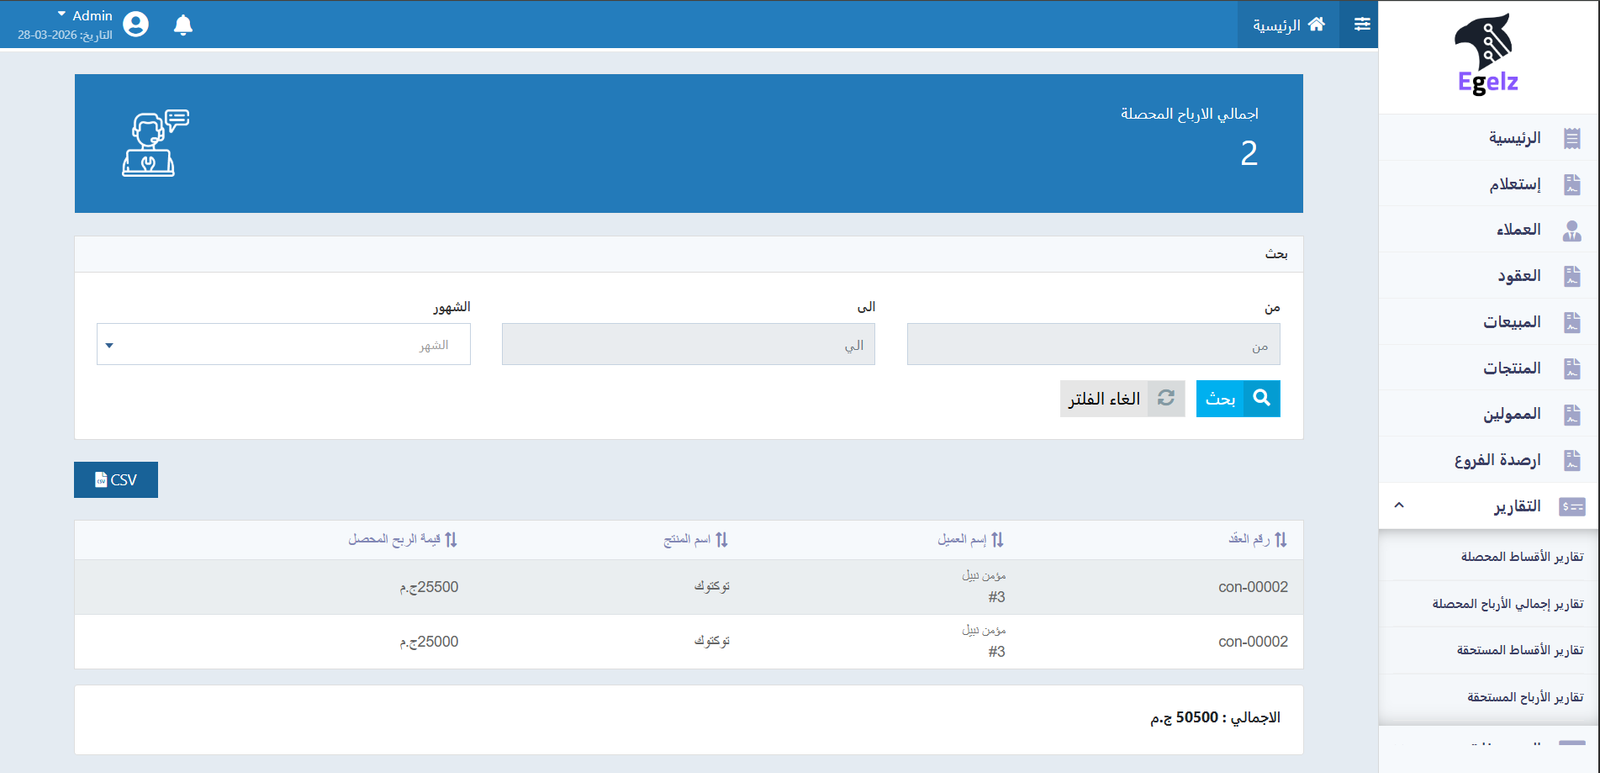
Task: Click توكتوك product in 25500 row
Action: [x=712, y=586]
